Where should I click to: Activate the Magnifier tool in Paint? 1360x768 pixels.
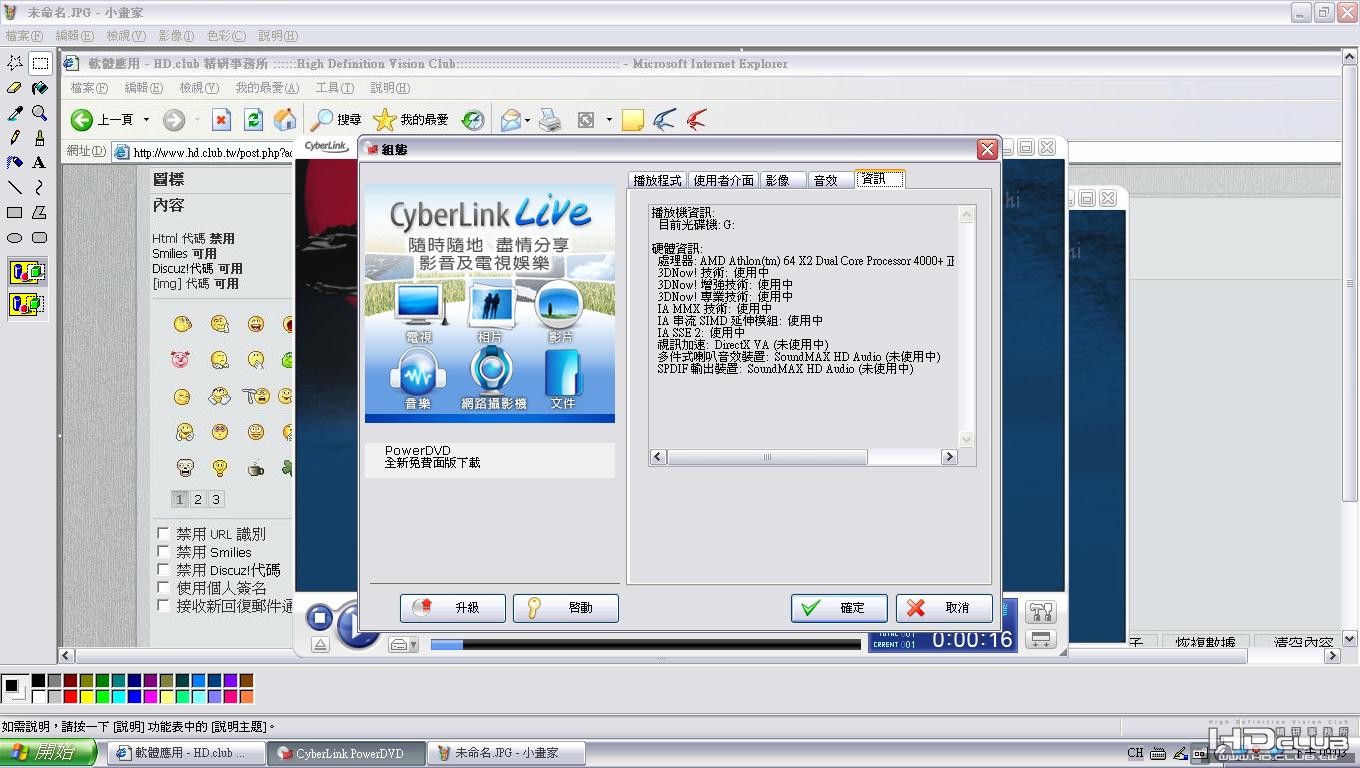[x=40, y=113]
